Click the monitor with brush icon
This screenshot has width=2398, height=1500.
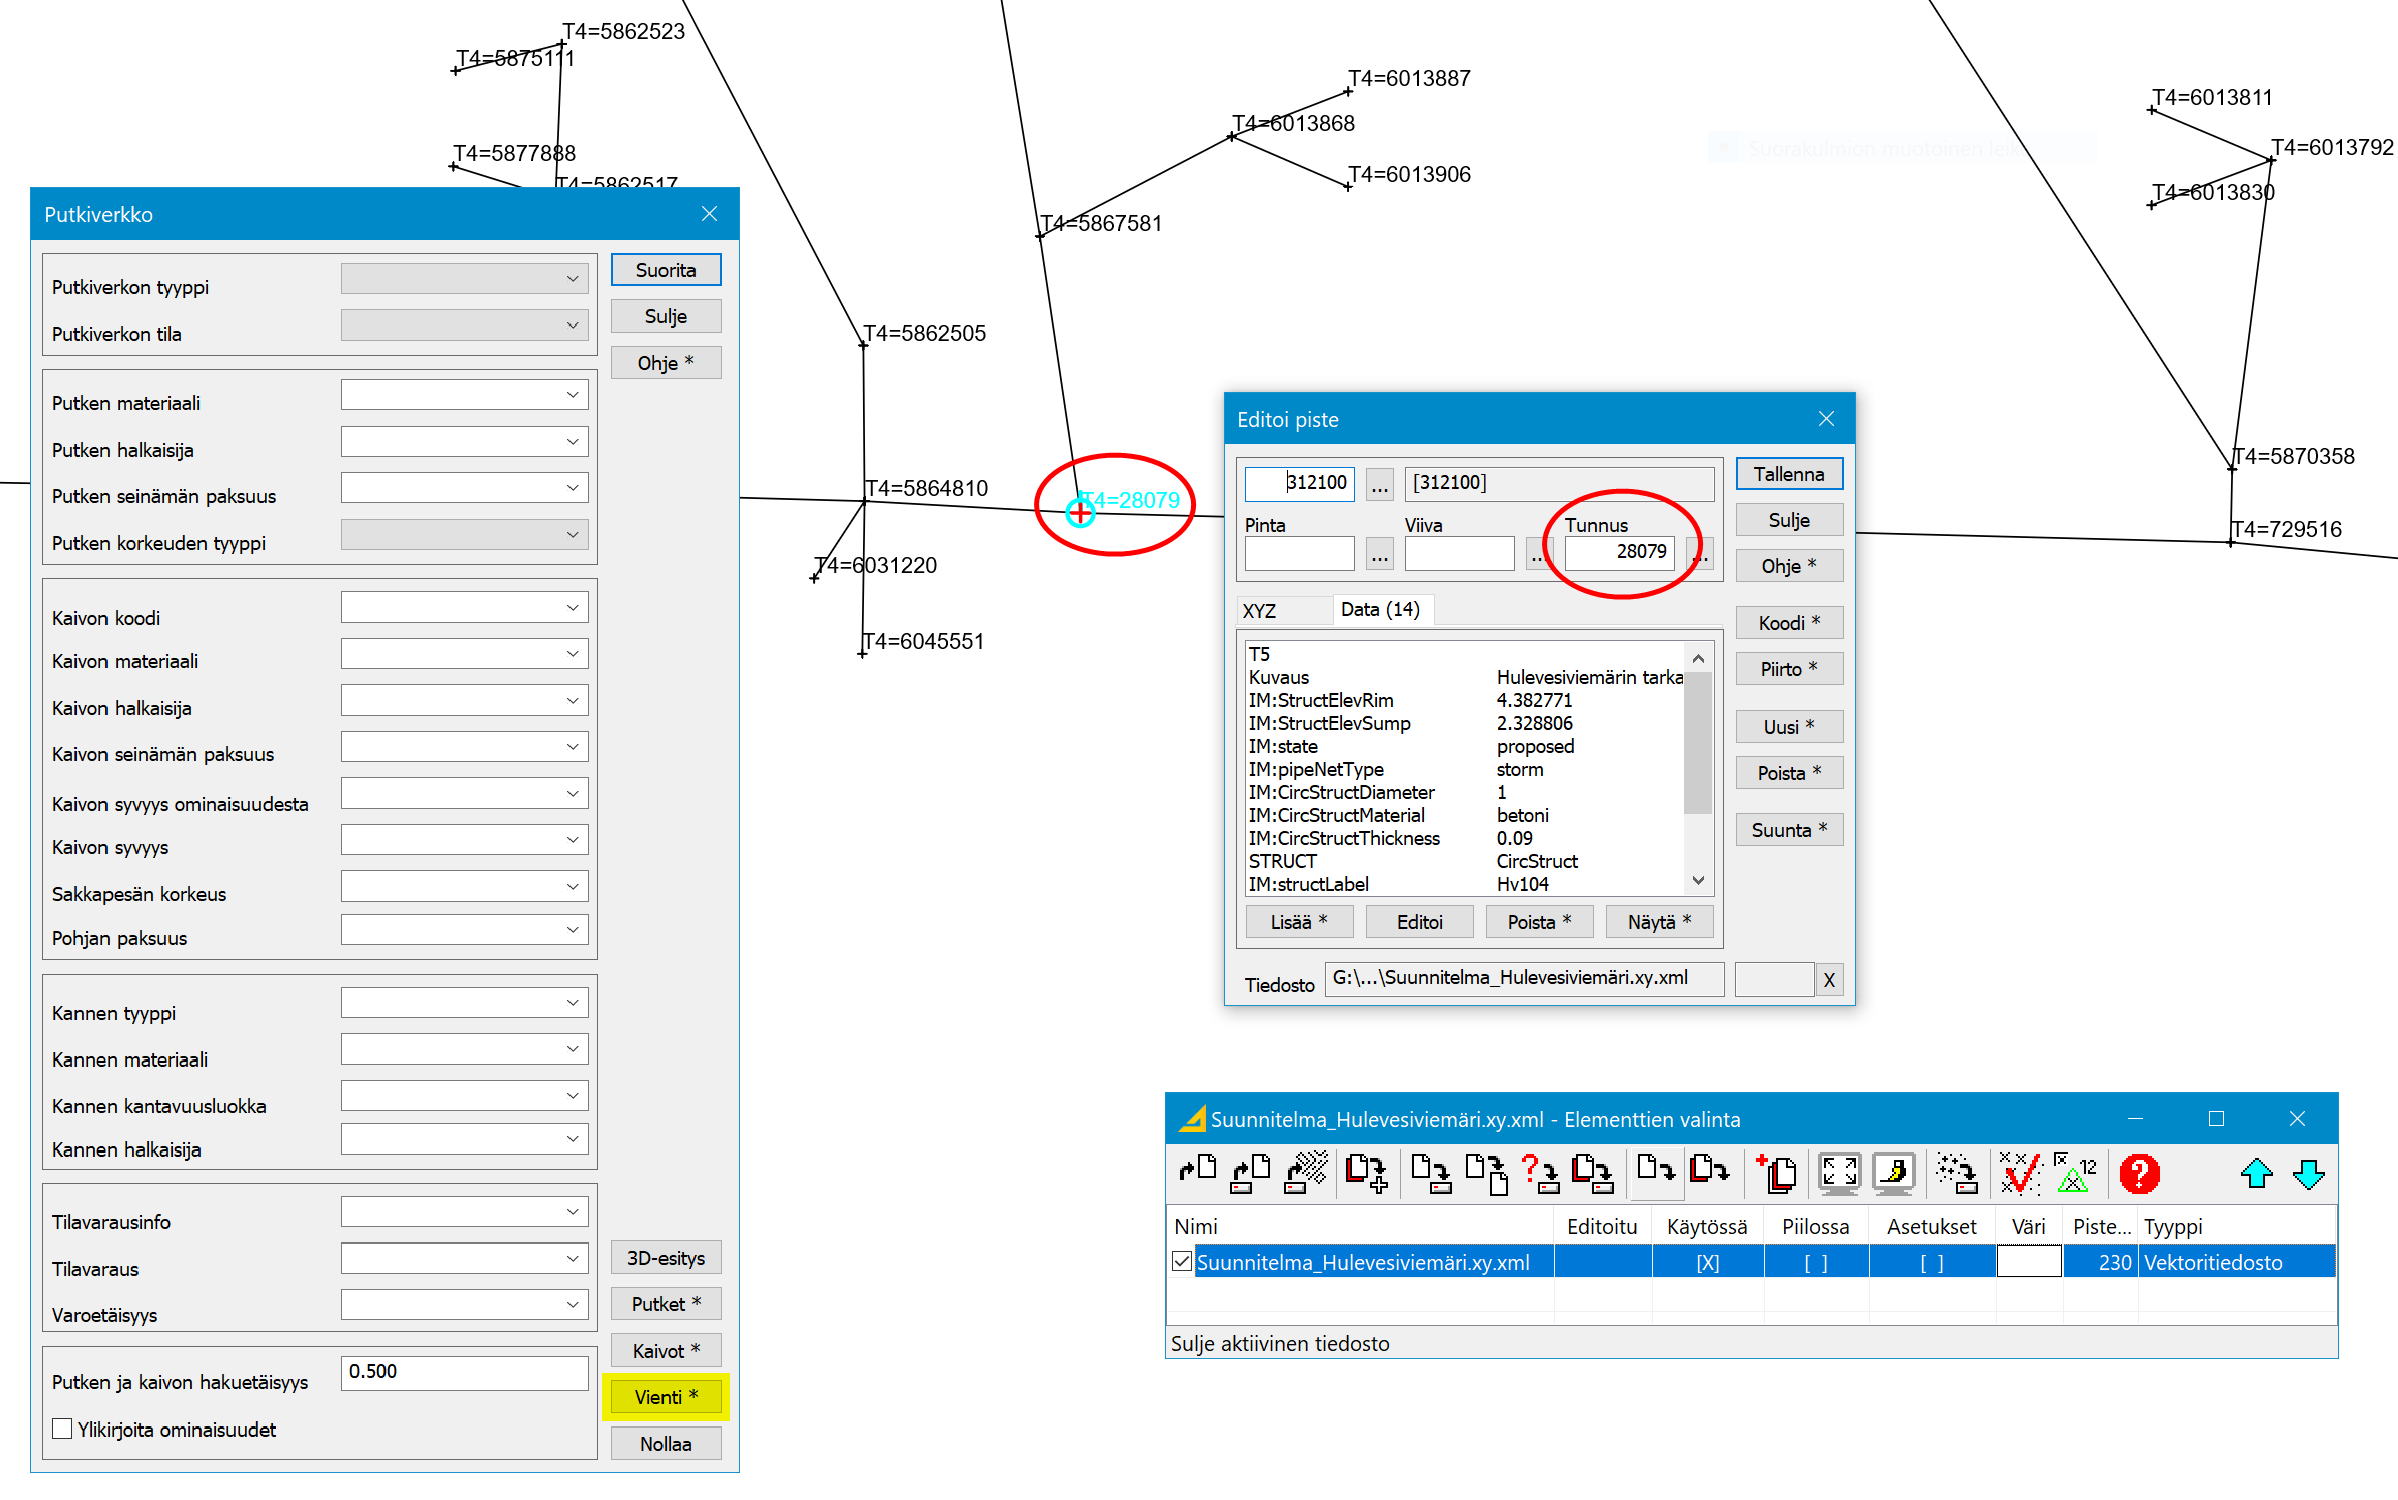[1893, 1173]
